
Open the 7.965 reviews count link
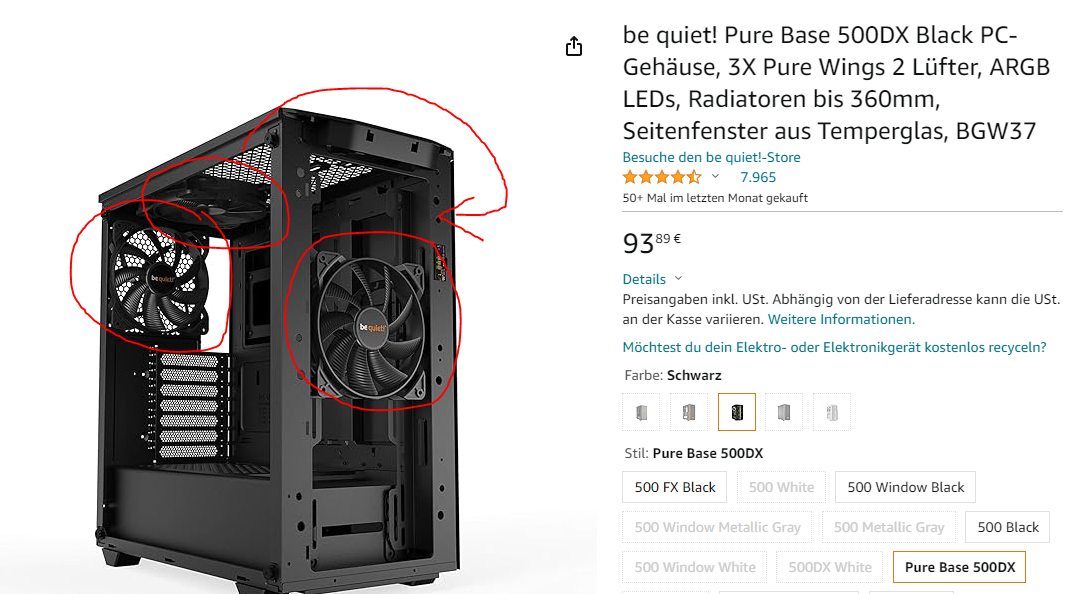[758, 177]
